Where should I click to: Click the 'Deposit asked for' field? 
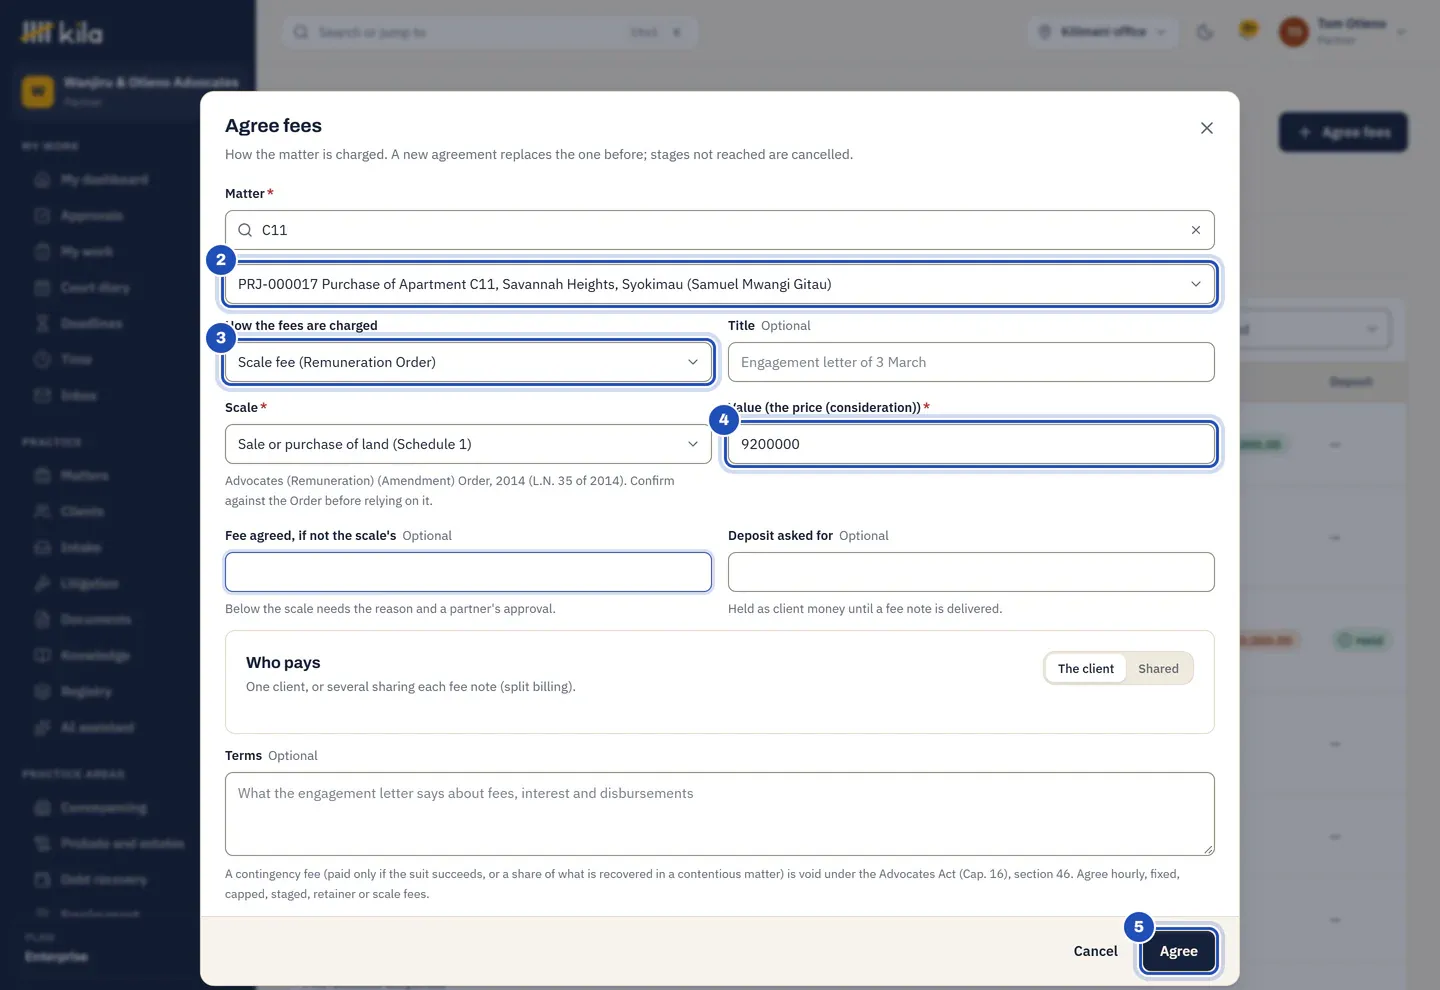tap(971, 572)
